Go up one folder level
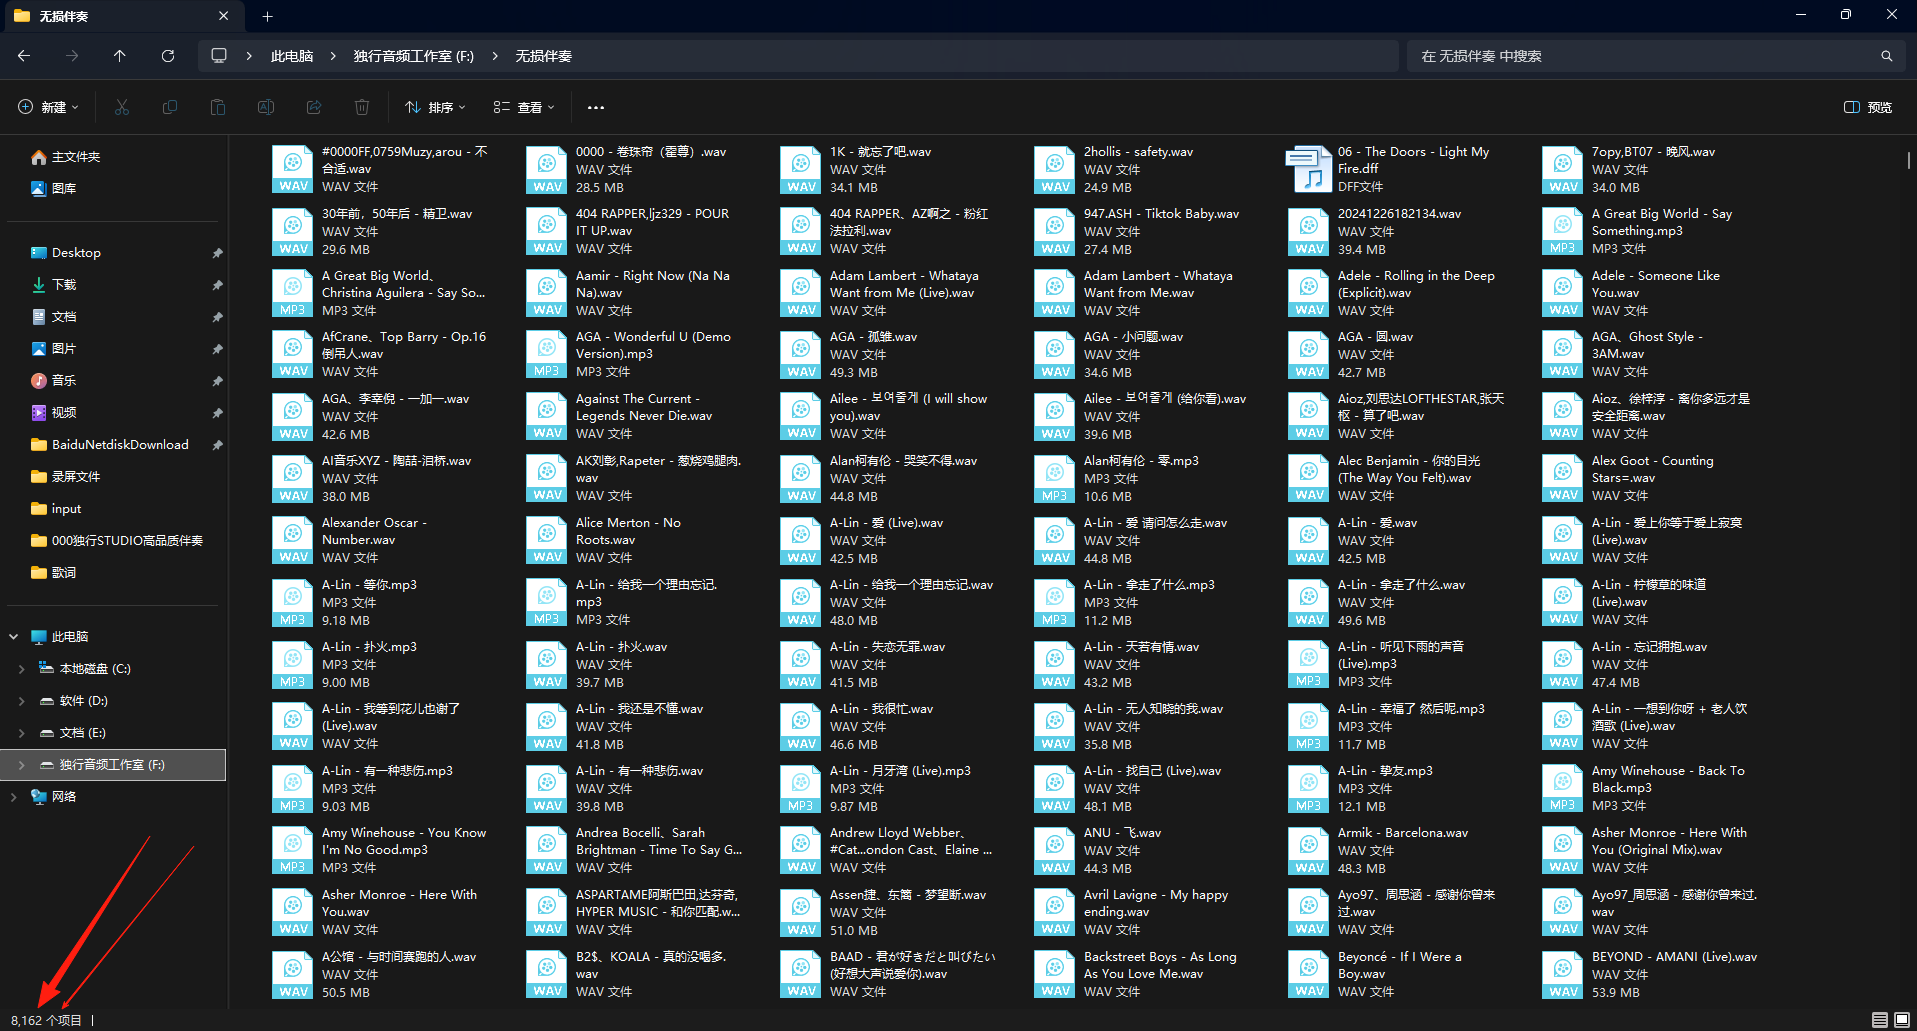 [x=120, y=56]
